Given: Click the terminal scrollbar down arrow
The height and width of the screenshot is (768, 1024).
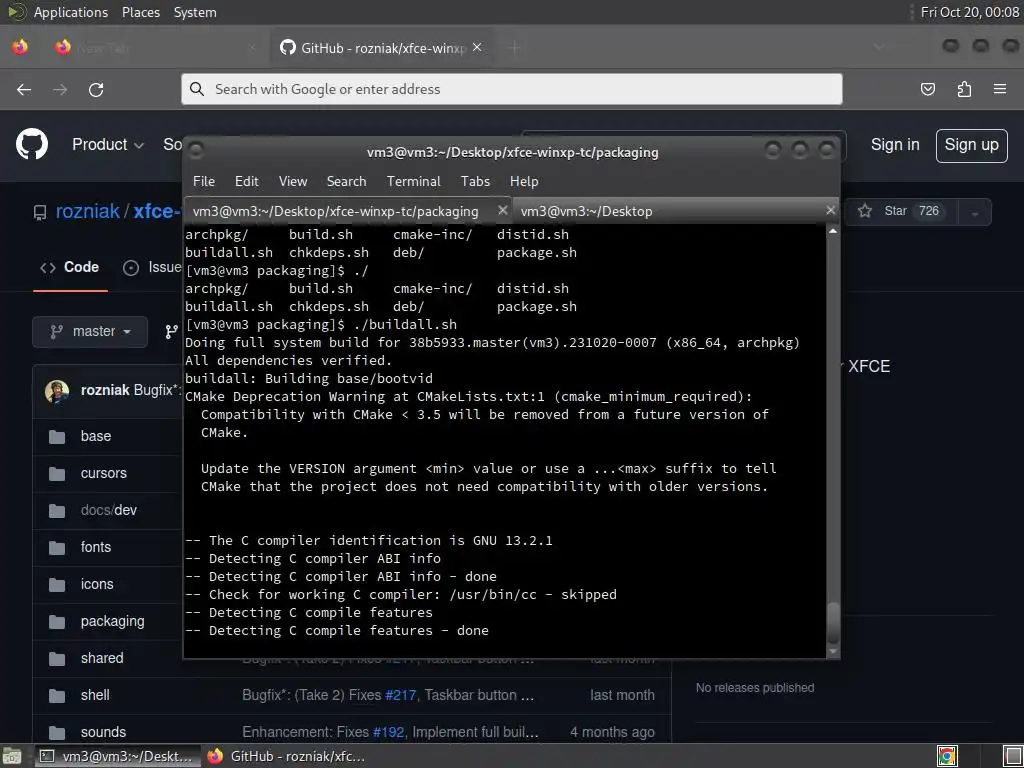Looking at the screenshot, I should (833, 651).
